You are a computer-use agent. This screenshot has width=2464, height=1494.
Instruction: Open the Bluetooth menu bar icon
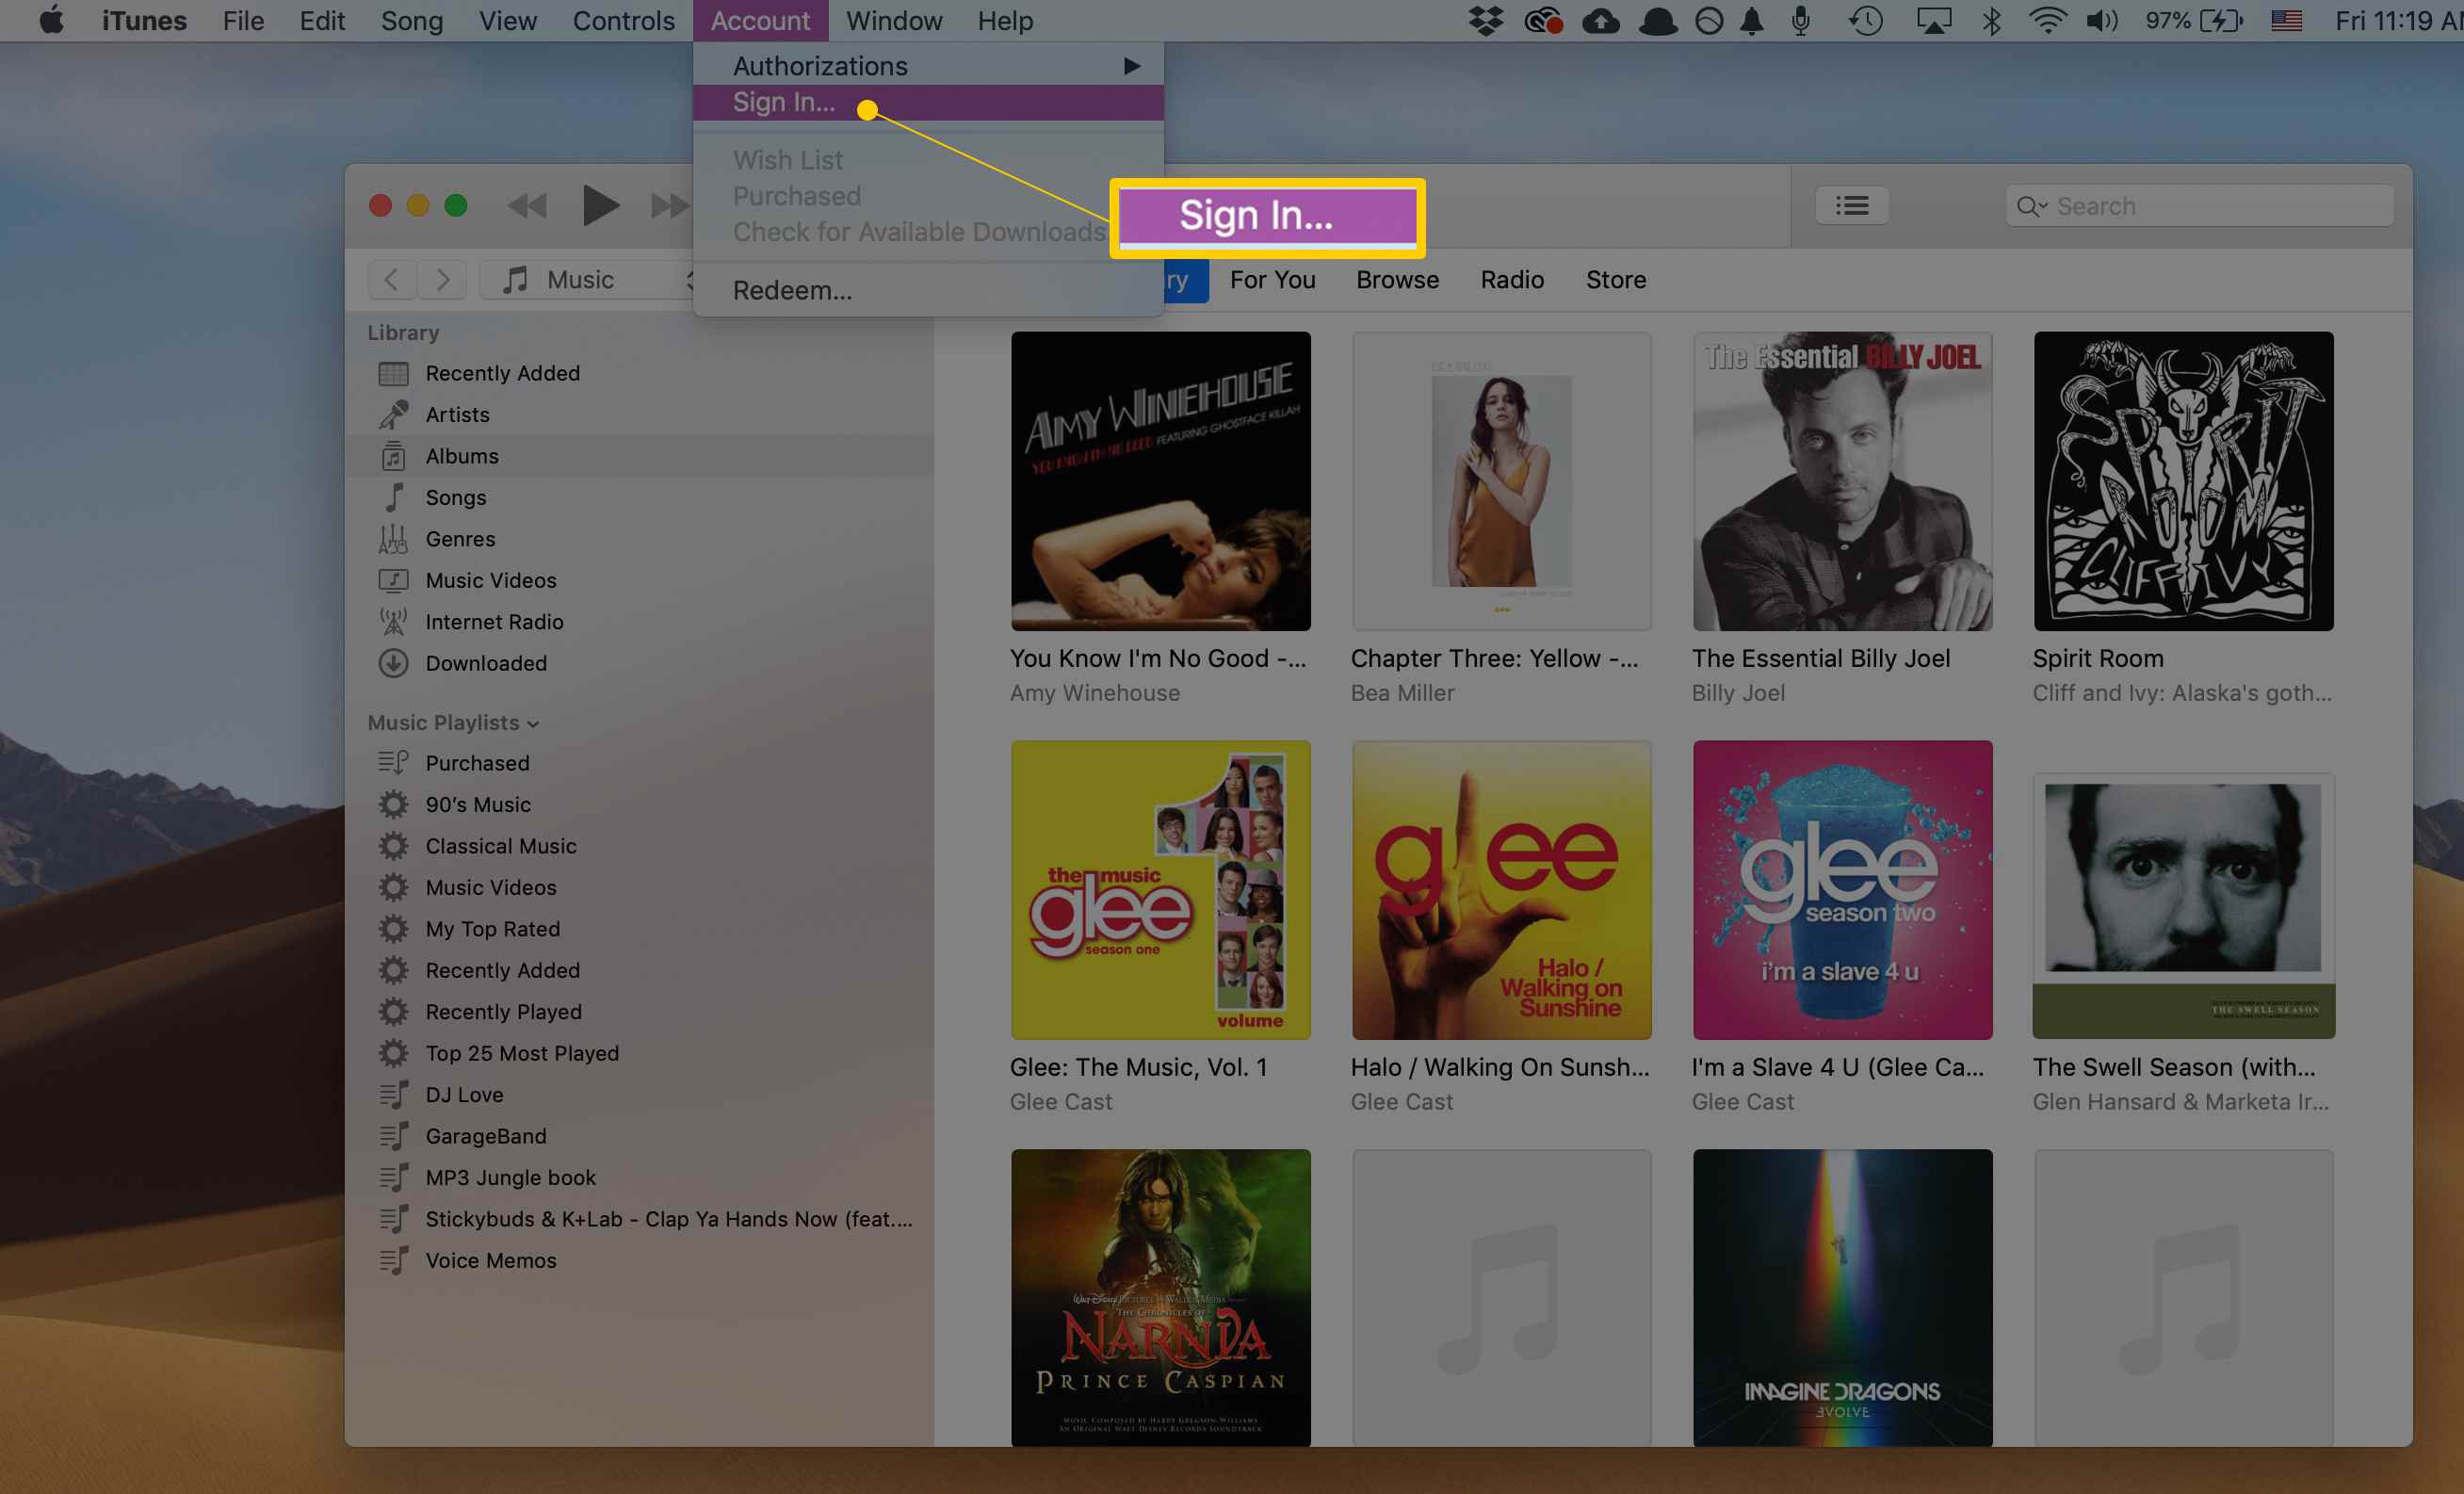click(x=1991, y=20)
